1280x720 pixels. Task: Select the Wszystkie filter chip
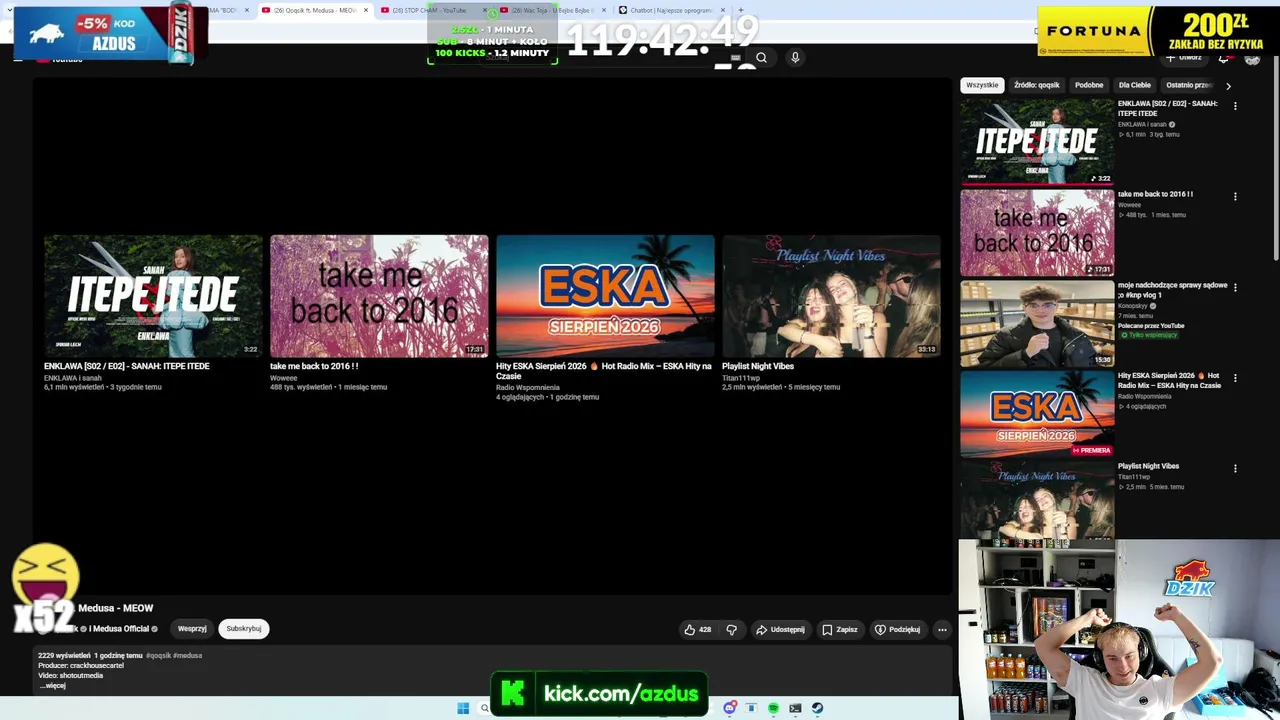point(982,85)
